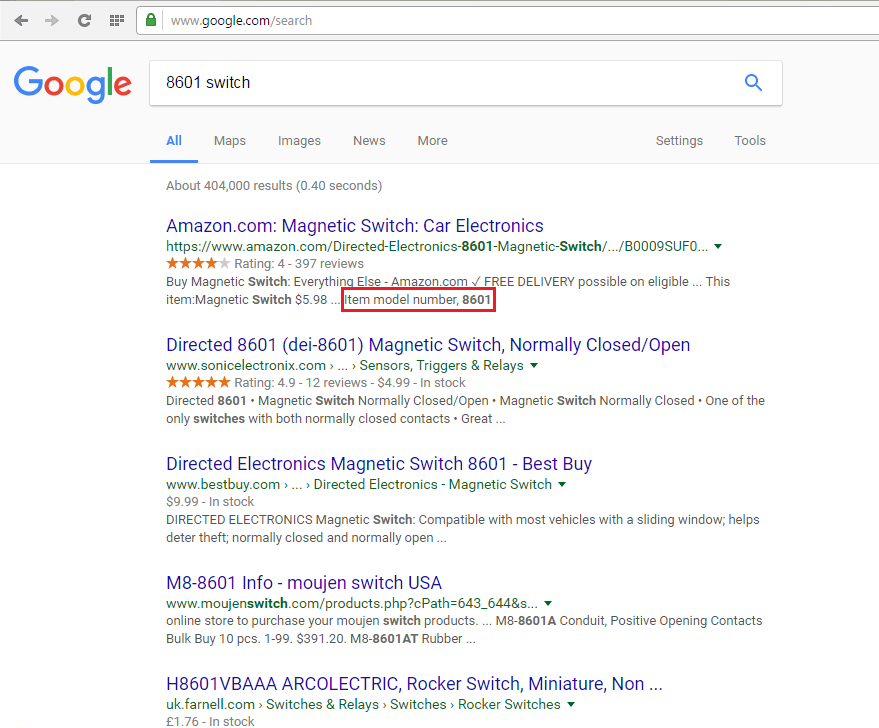Open search Settings
This screenshot has width=879, height=728.
[x=679, y=141]
